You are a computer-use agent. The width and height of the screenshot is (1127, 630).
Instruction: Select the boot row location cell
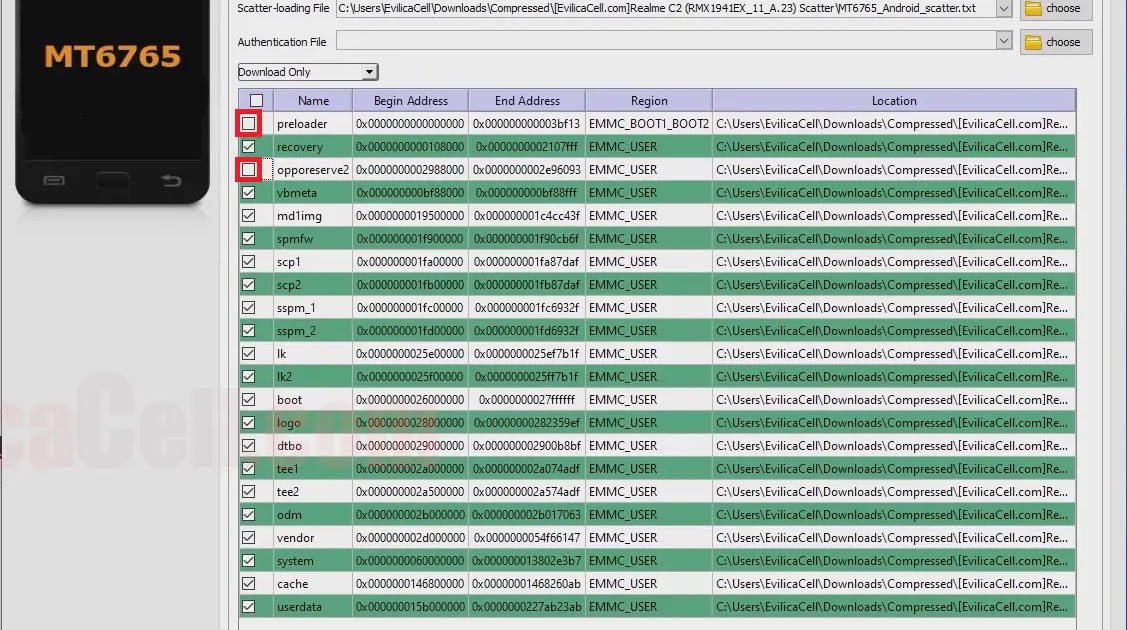pyautogui.click(x=893, y=400)
